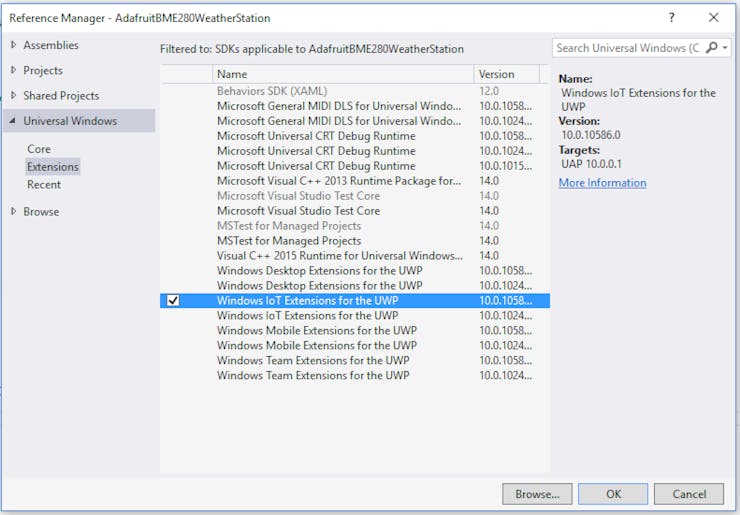740x515 pixels.
Task: Select Microsoft Visual C++ 2013 Runtime Package
Action: [355, 181]
